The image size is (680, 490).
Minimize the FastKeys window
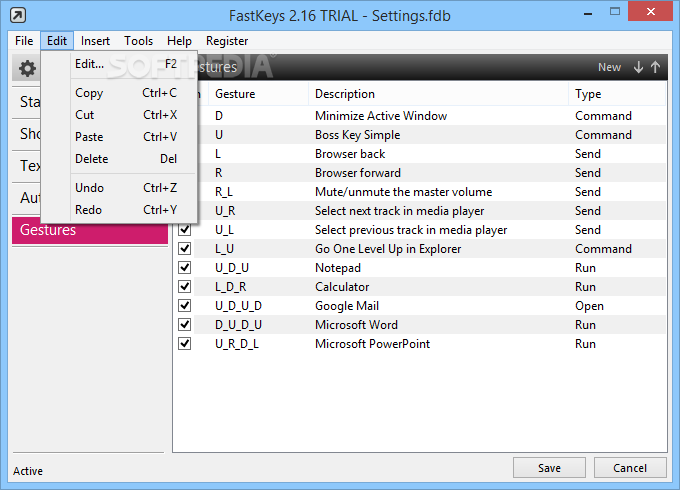[x=588, y=13]
